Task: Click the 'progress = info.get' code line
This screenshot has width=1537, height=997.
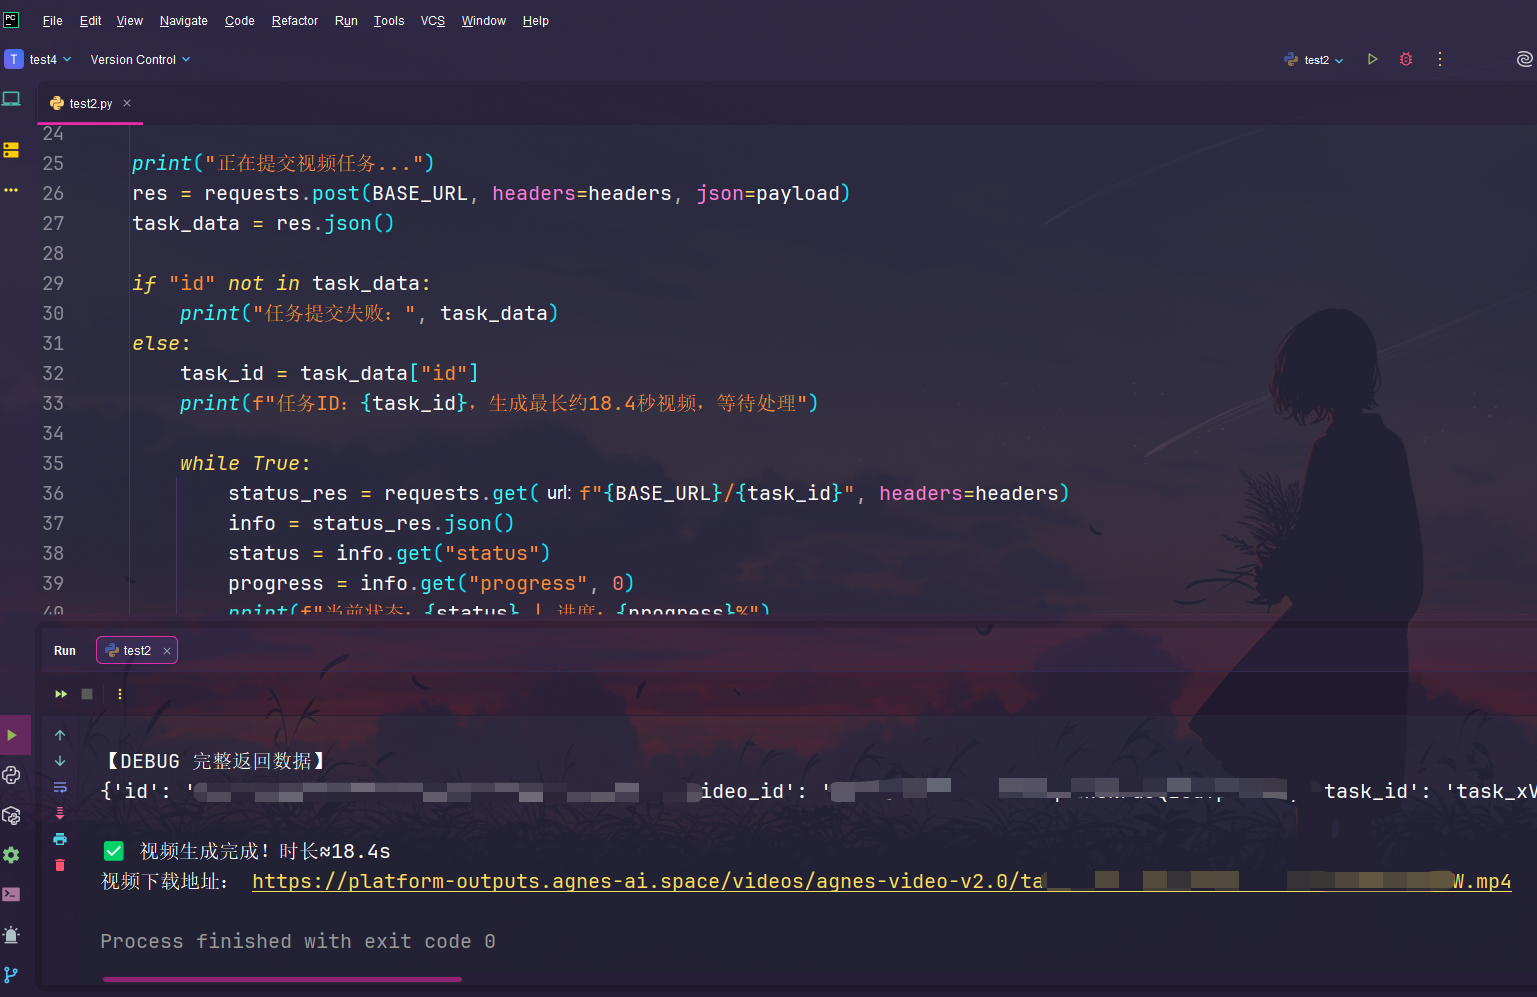Action: coord(431,583)
